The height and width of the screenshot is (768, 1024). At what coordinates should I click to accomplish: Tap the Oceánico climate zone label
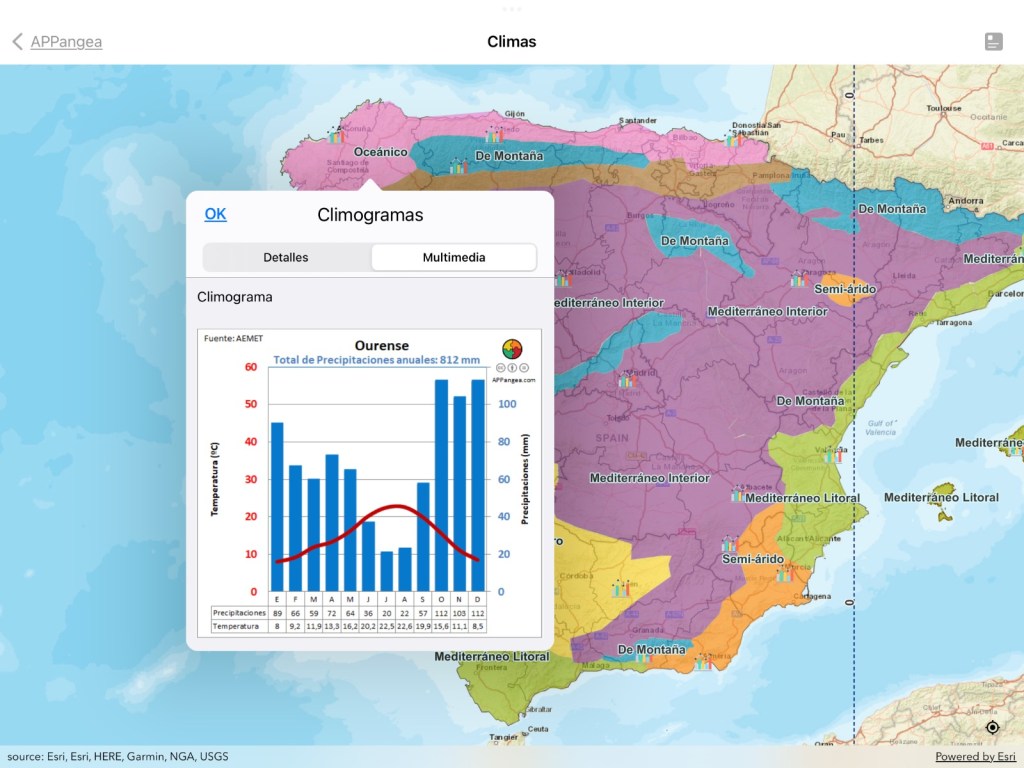click(381, 151)
